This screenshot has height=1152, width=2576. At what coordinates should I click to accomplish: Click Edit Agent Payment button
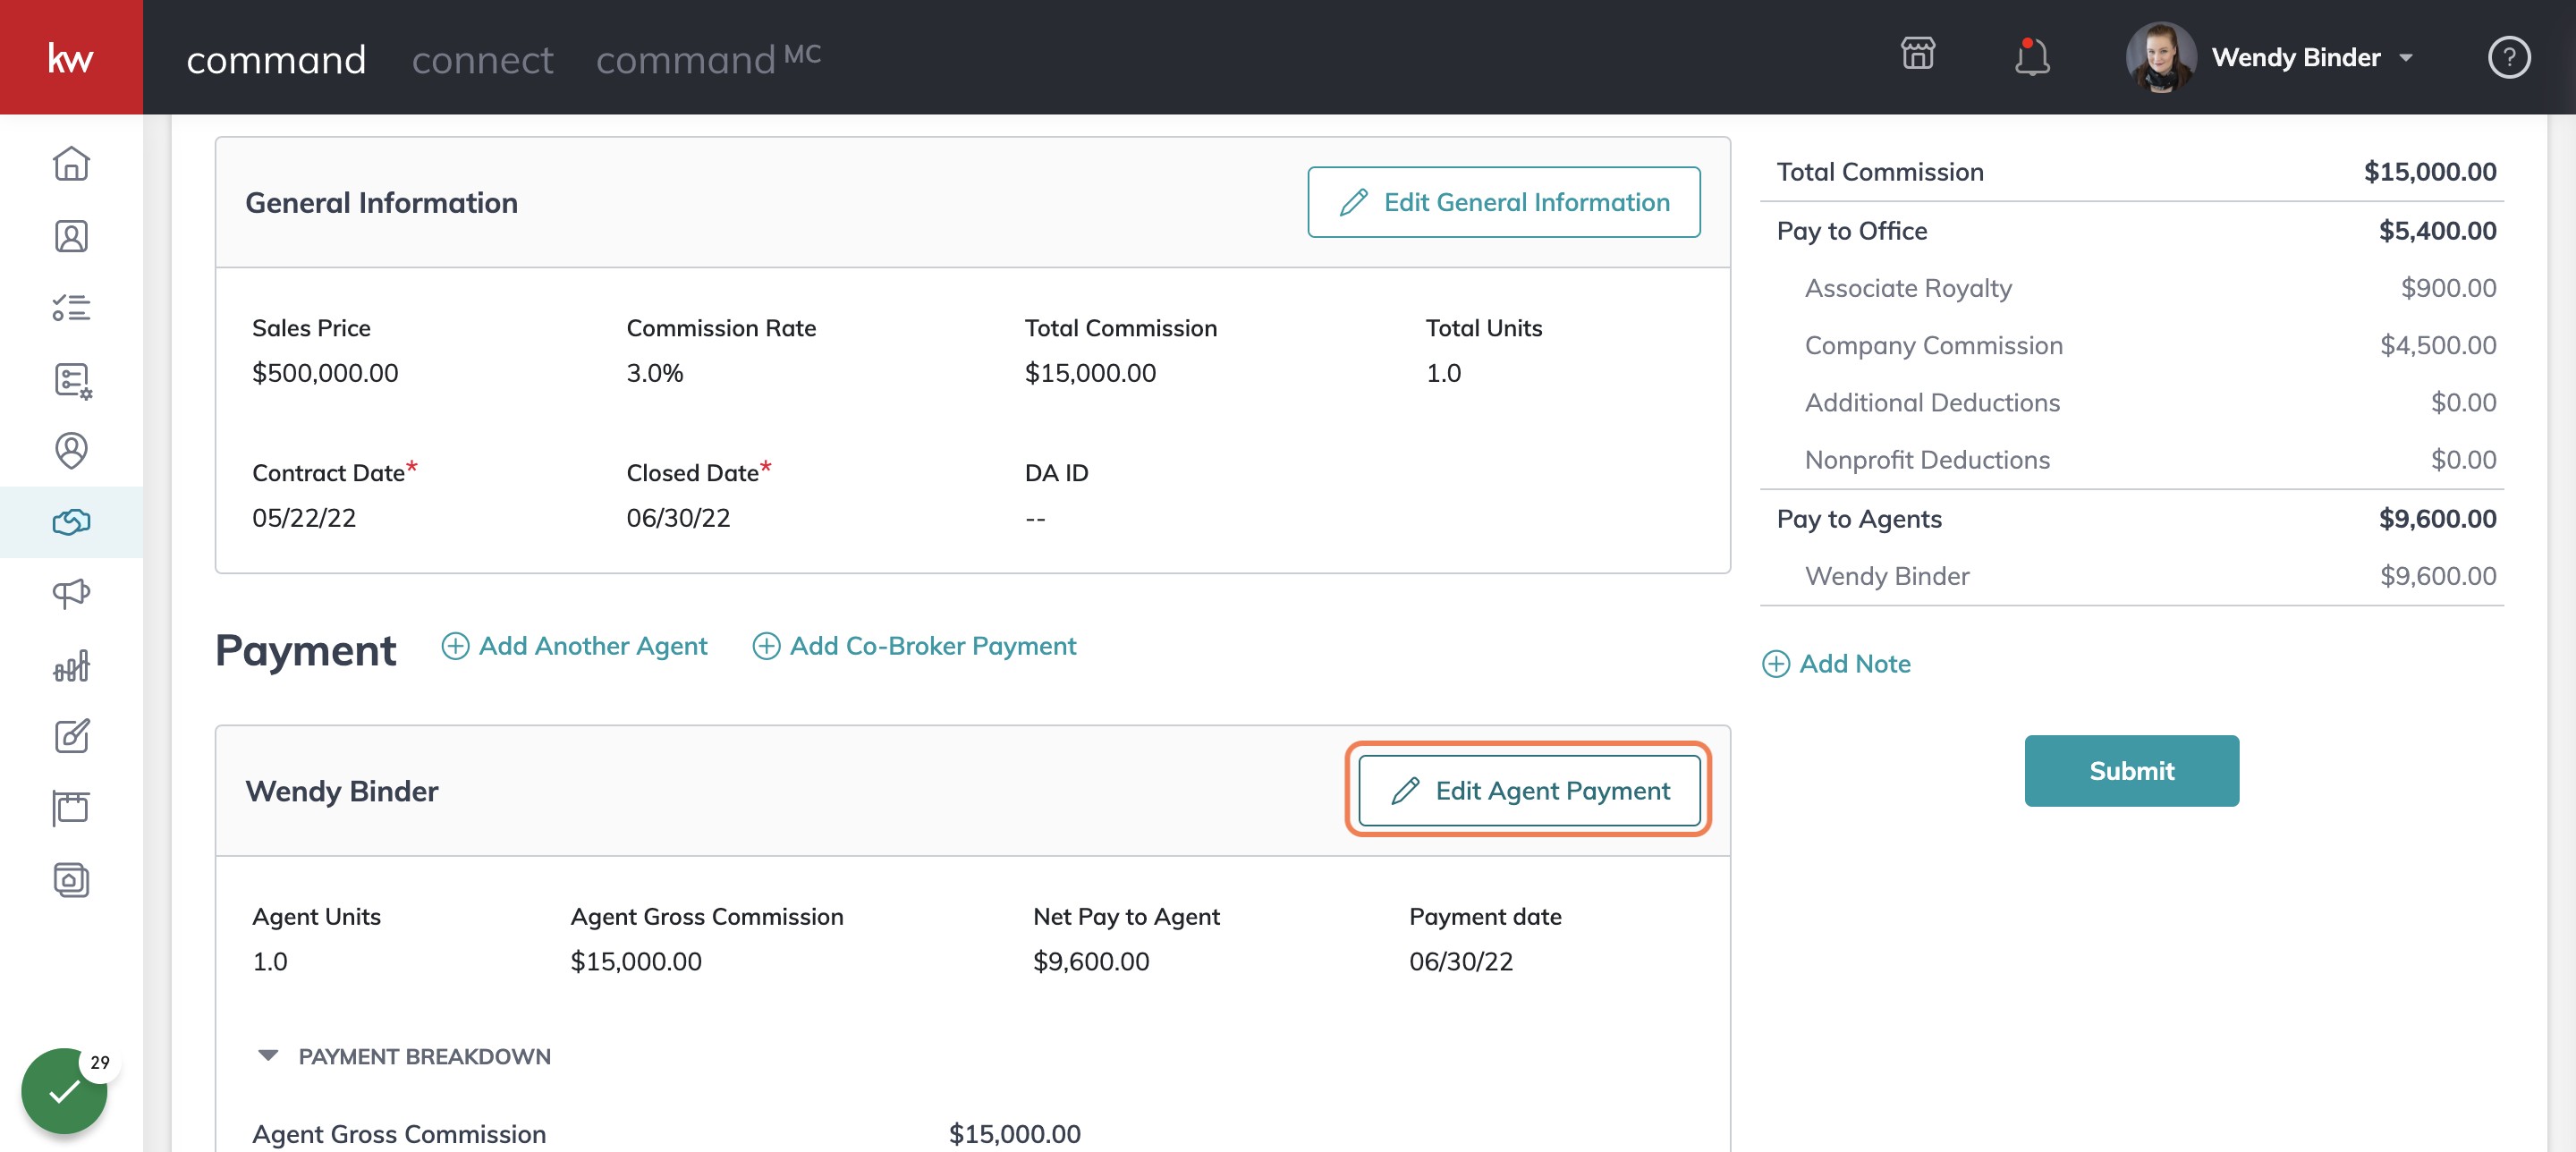click(x=1528, y=790)
